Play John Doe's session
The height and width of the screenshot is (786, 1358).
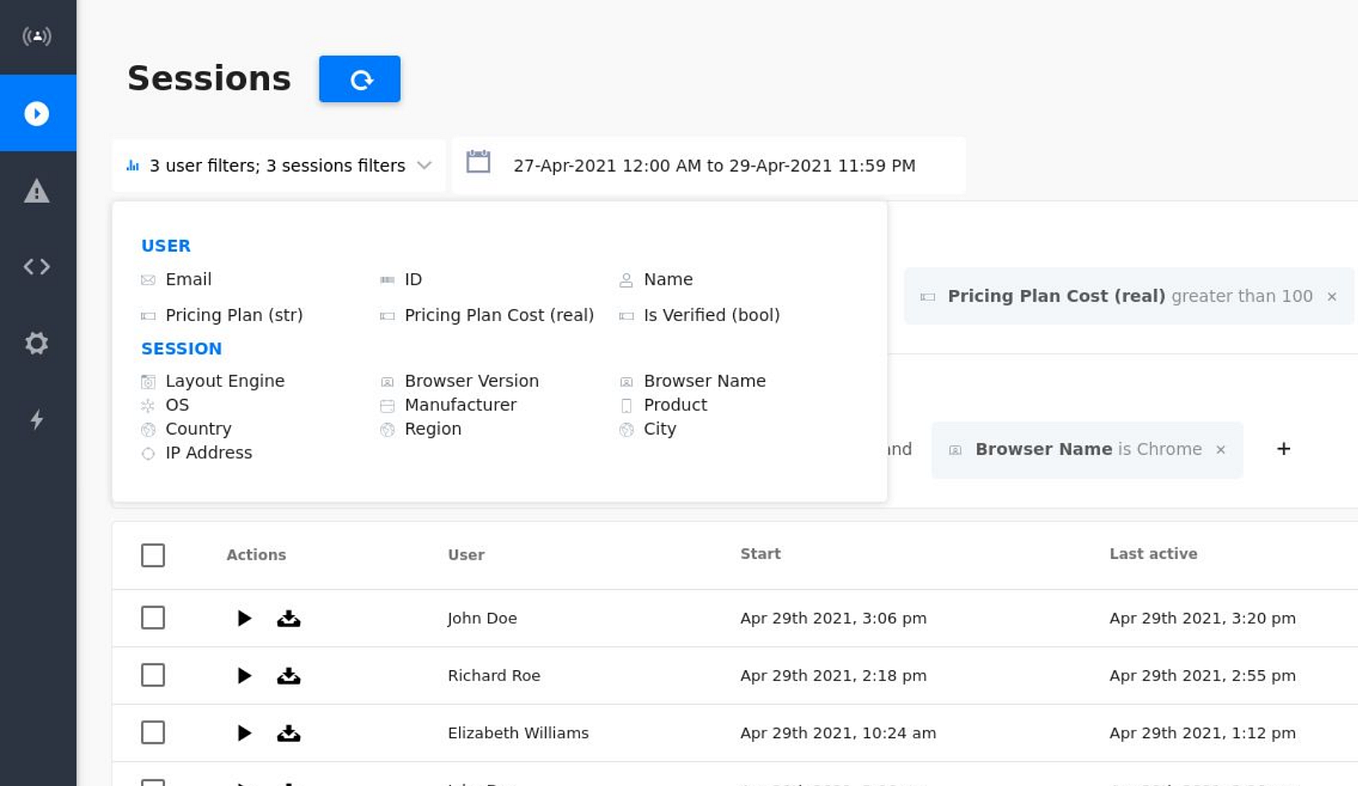[244, 618]
